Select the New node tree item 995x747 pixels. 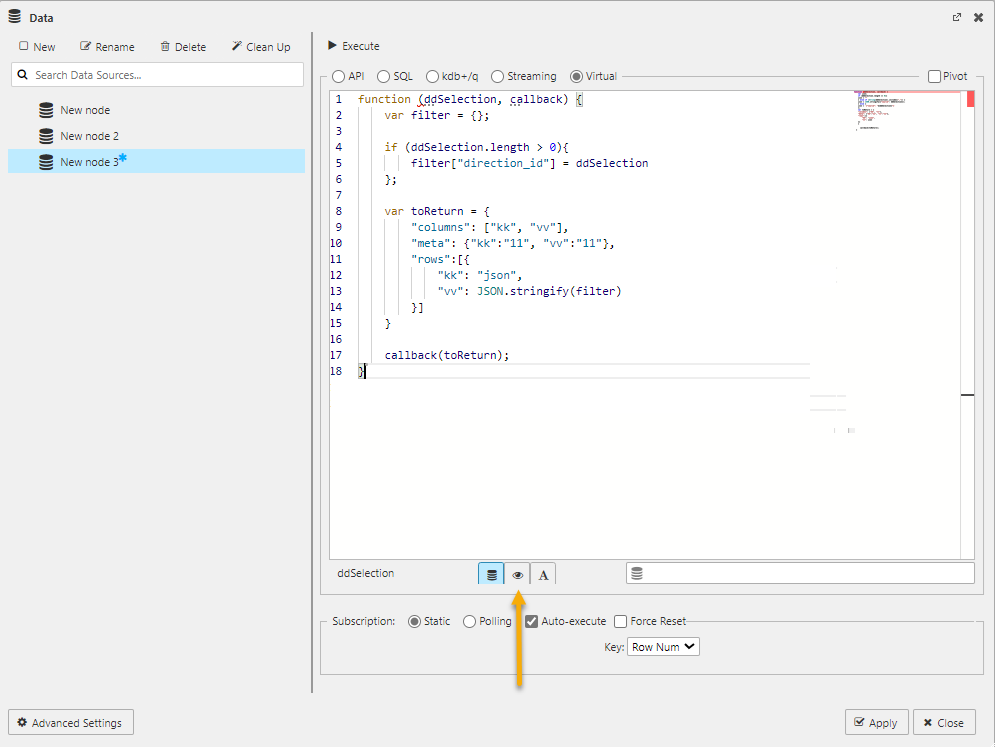click(85, 110)
